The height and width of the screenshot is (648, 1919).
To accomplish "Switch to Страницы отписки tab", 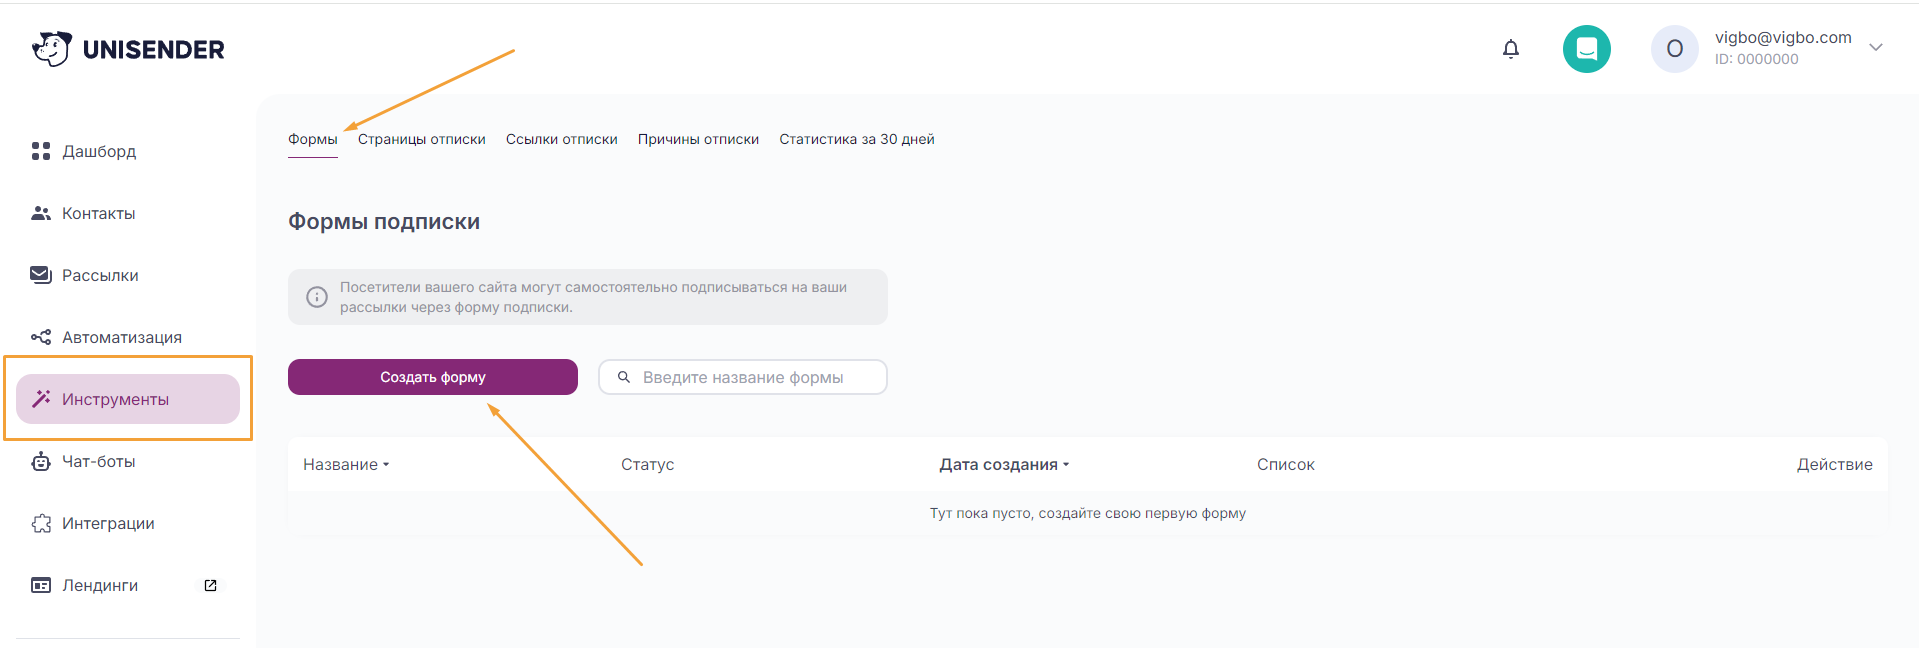I will [x=422, y=139].
